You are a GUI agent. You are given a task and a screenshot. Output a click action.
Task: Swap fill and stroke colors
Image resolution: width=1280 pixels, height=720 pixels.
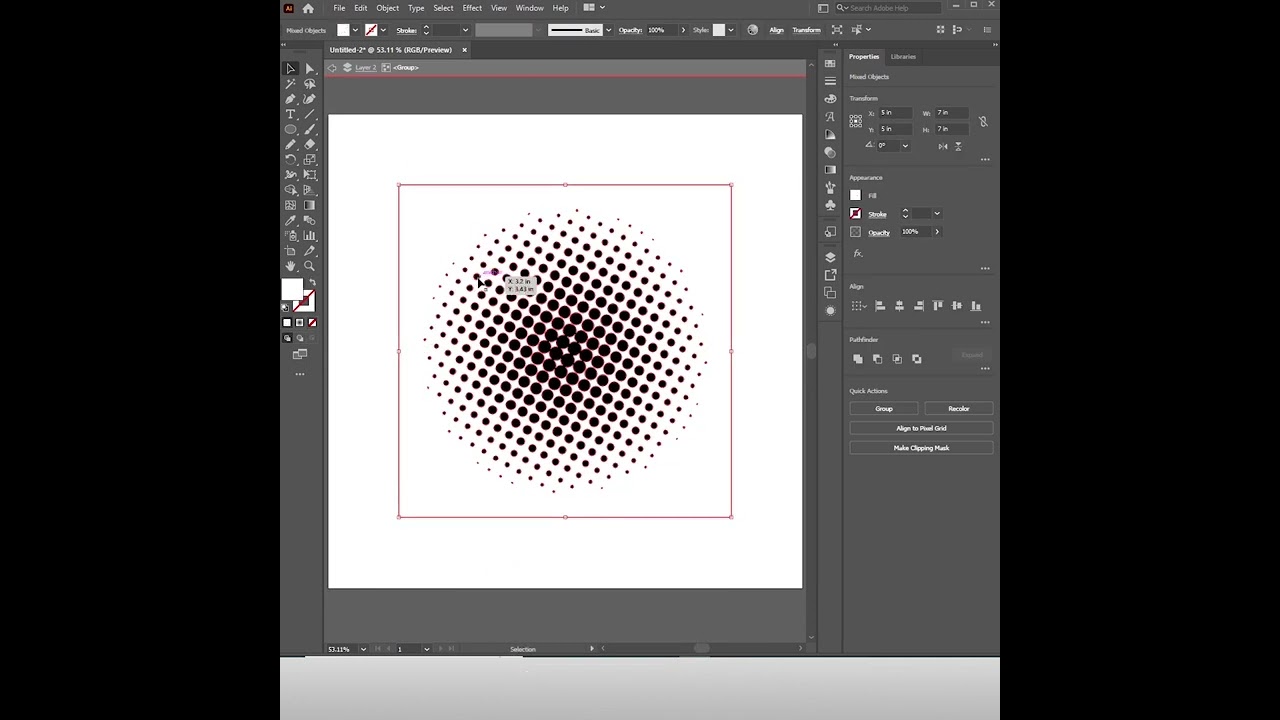coord(311,282)
